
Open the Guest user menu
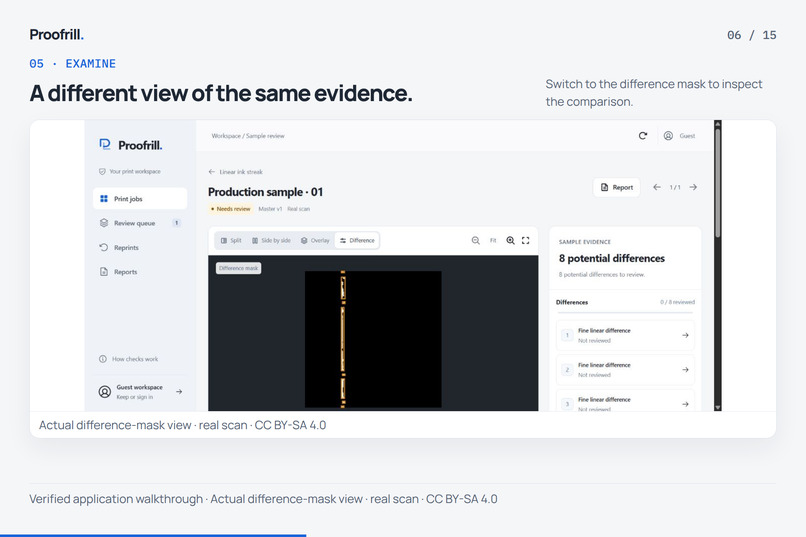[679, 136]
